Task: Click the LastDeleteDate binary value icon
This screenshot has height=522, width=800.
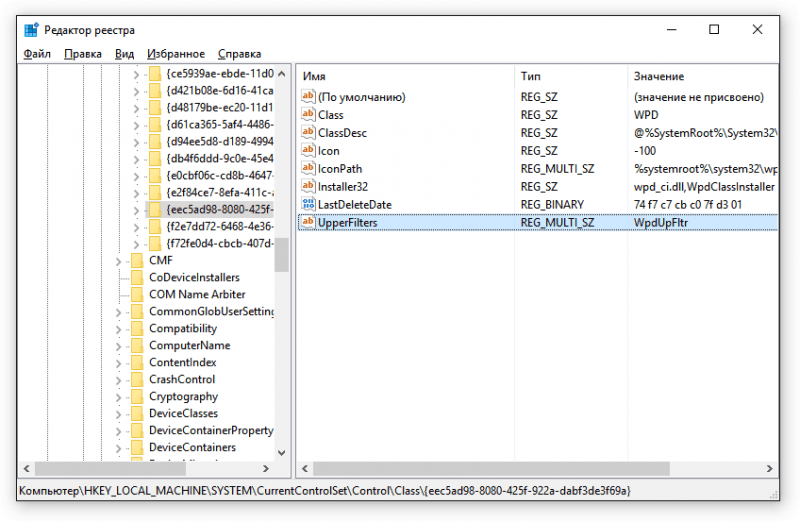Action: (x=308, y=204)
